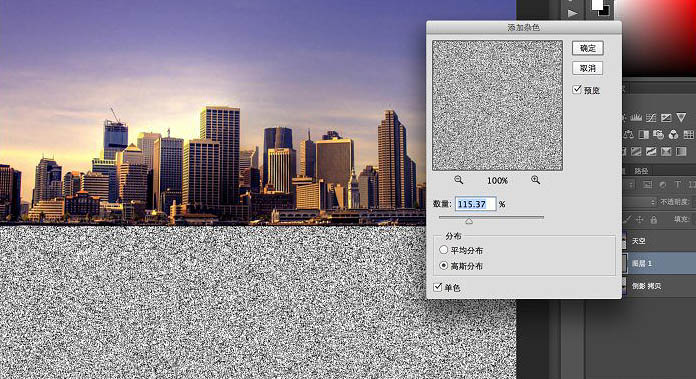Select 平均分布 uniform distribution
Image resolution: width=696 pixels, height=379 pixels.
coord(443,249)
